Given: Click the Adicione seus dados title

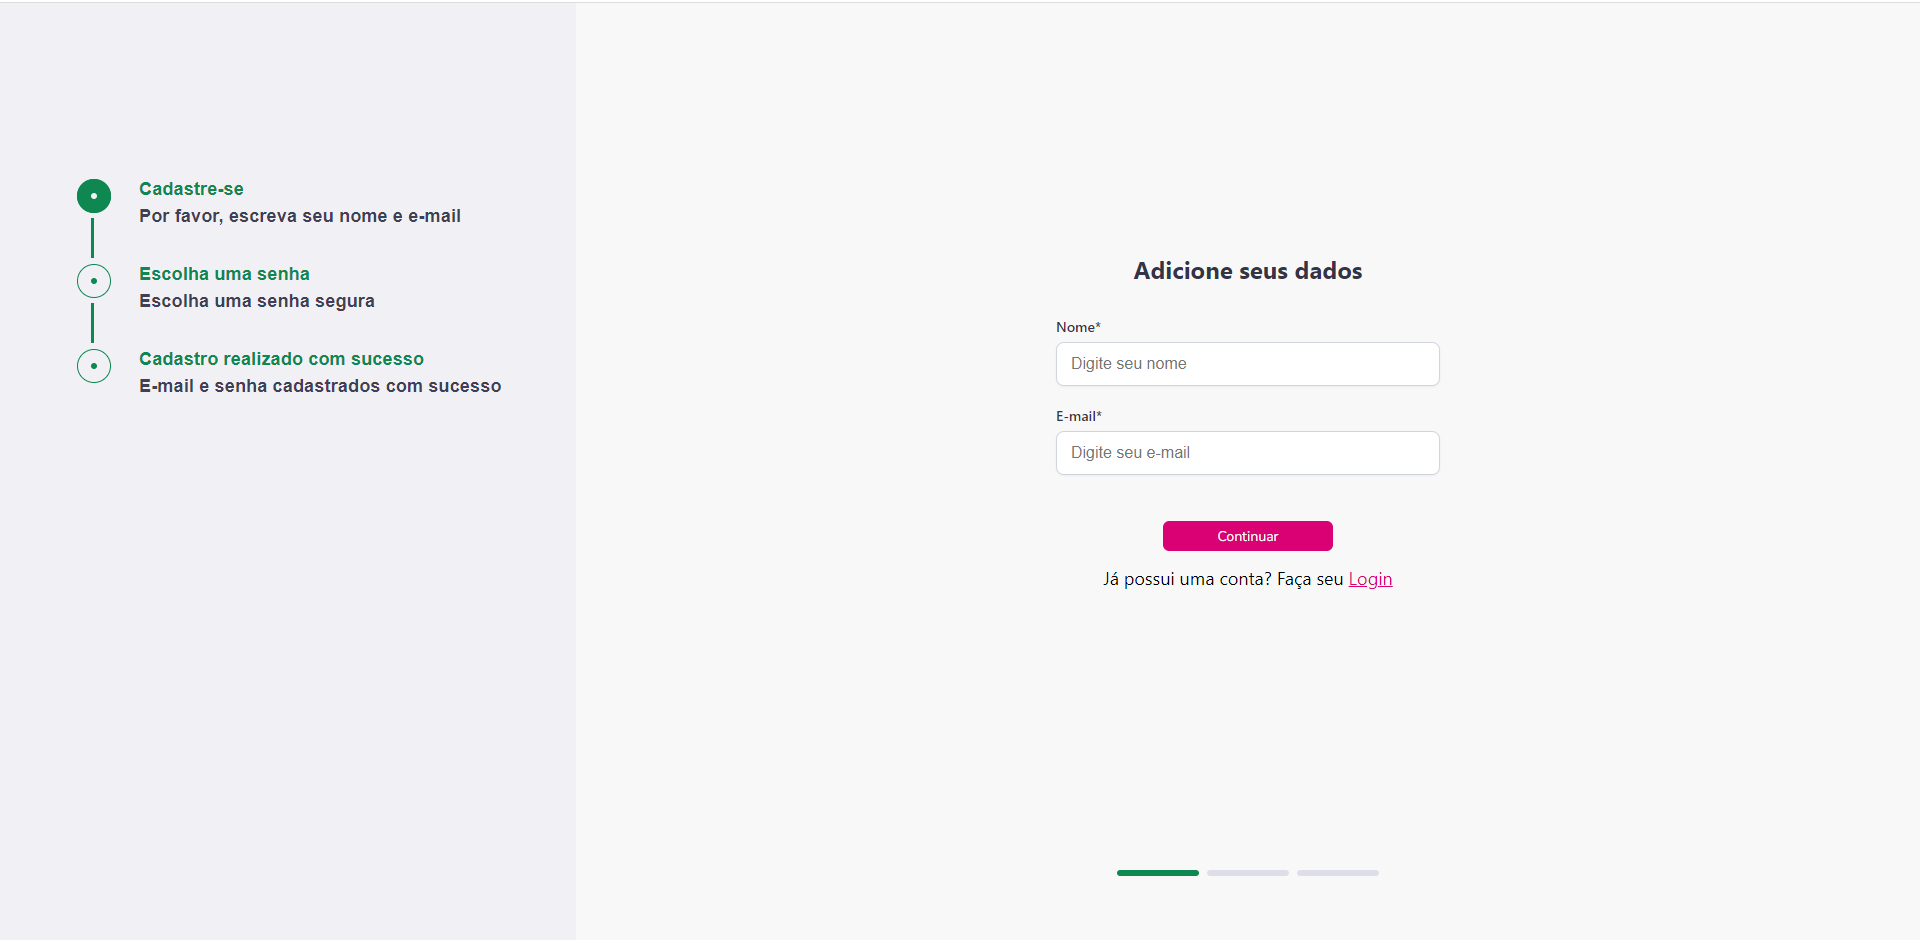Looking at the screenshot, I should [1247, 271].
